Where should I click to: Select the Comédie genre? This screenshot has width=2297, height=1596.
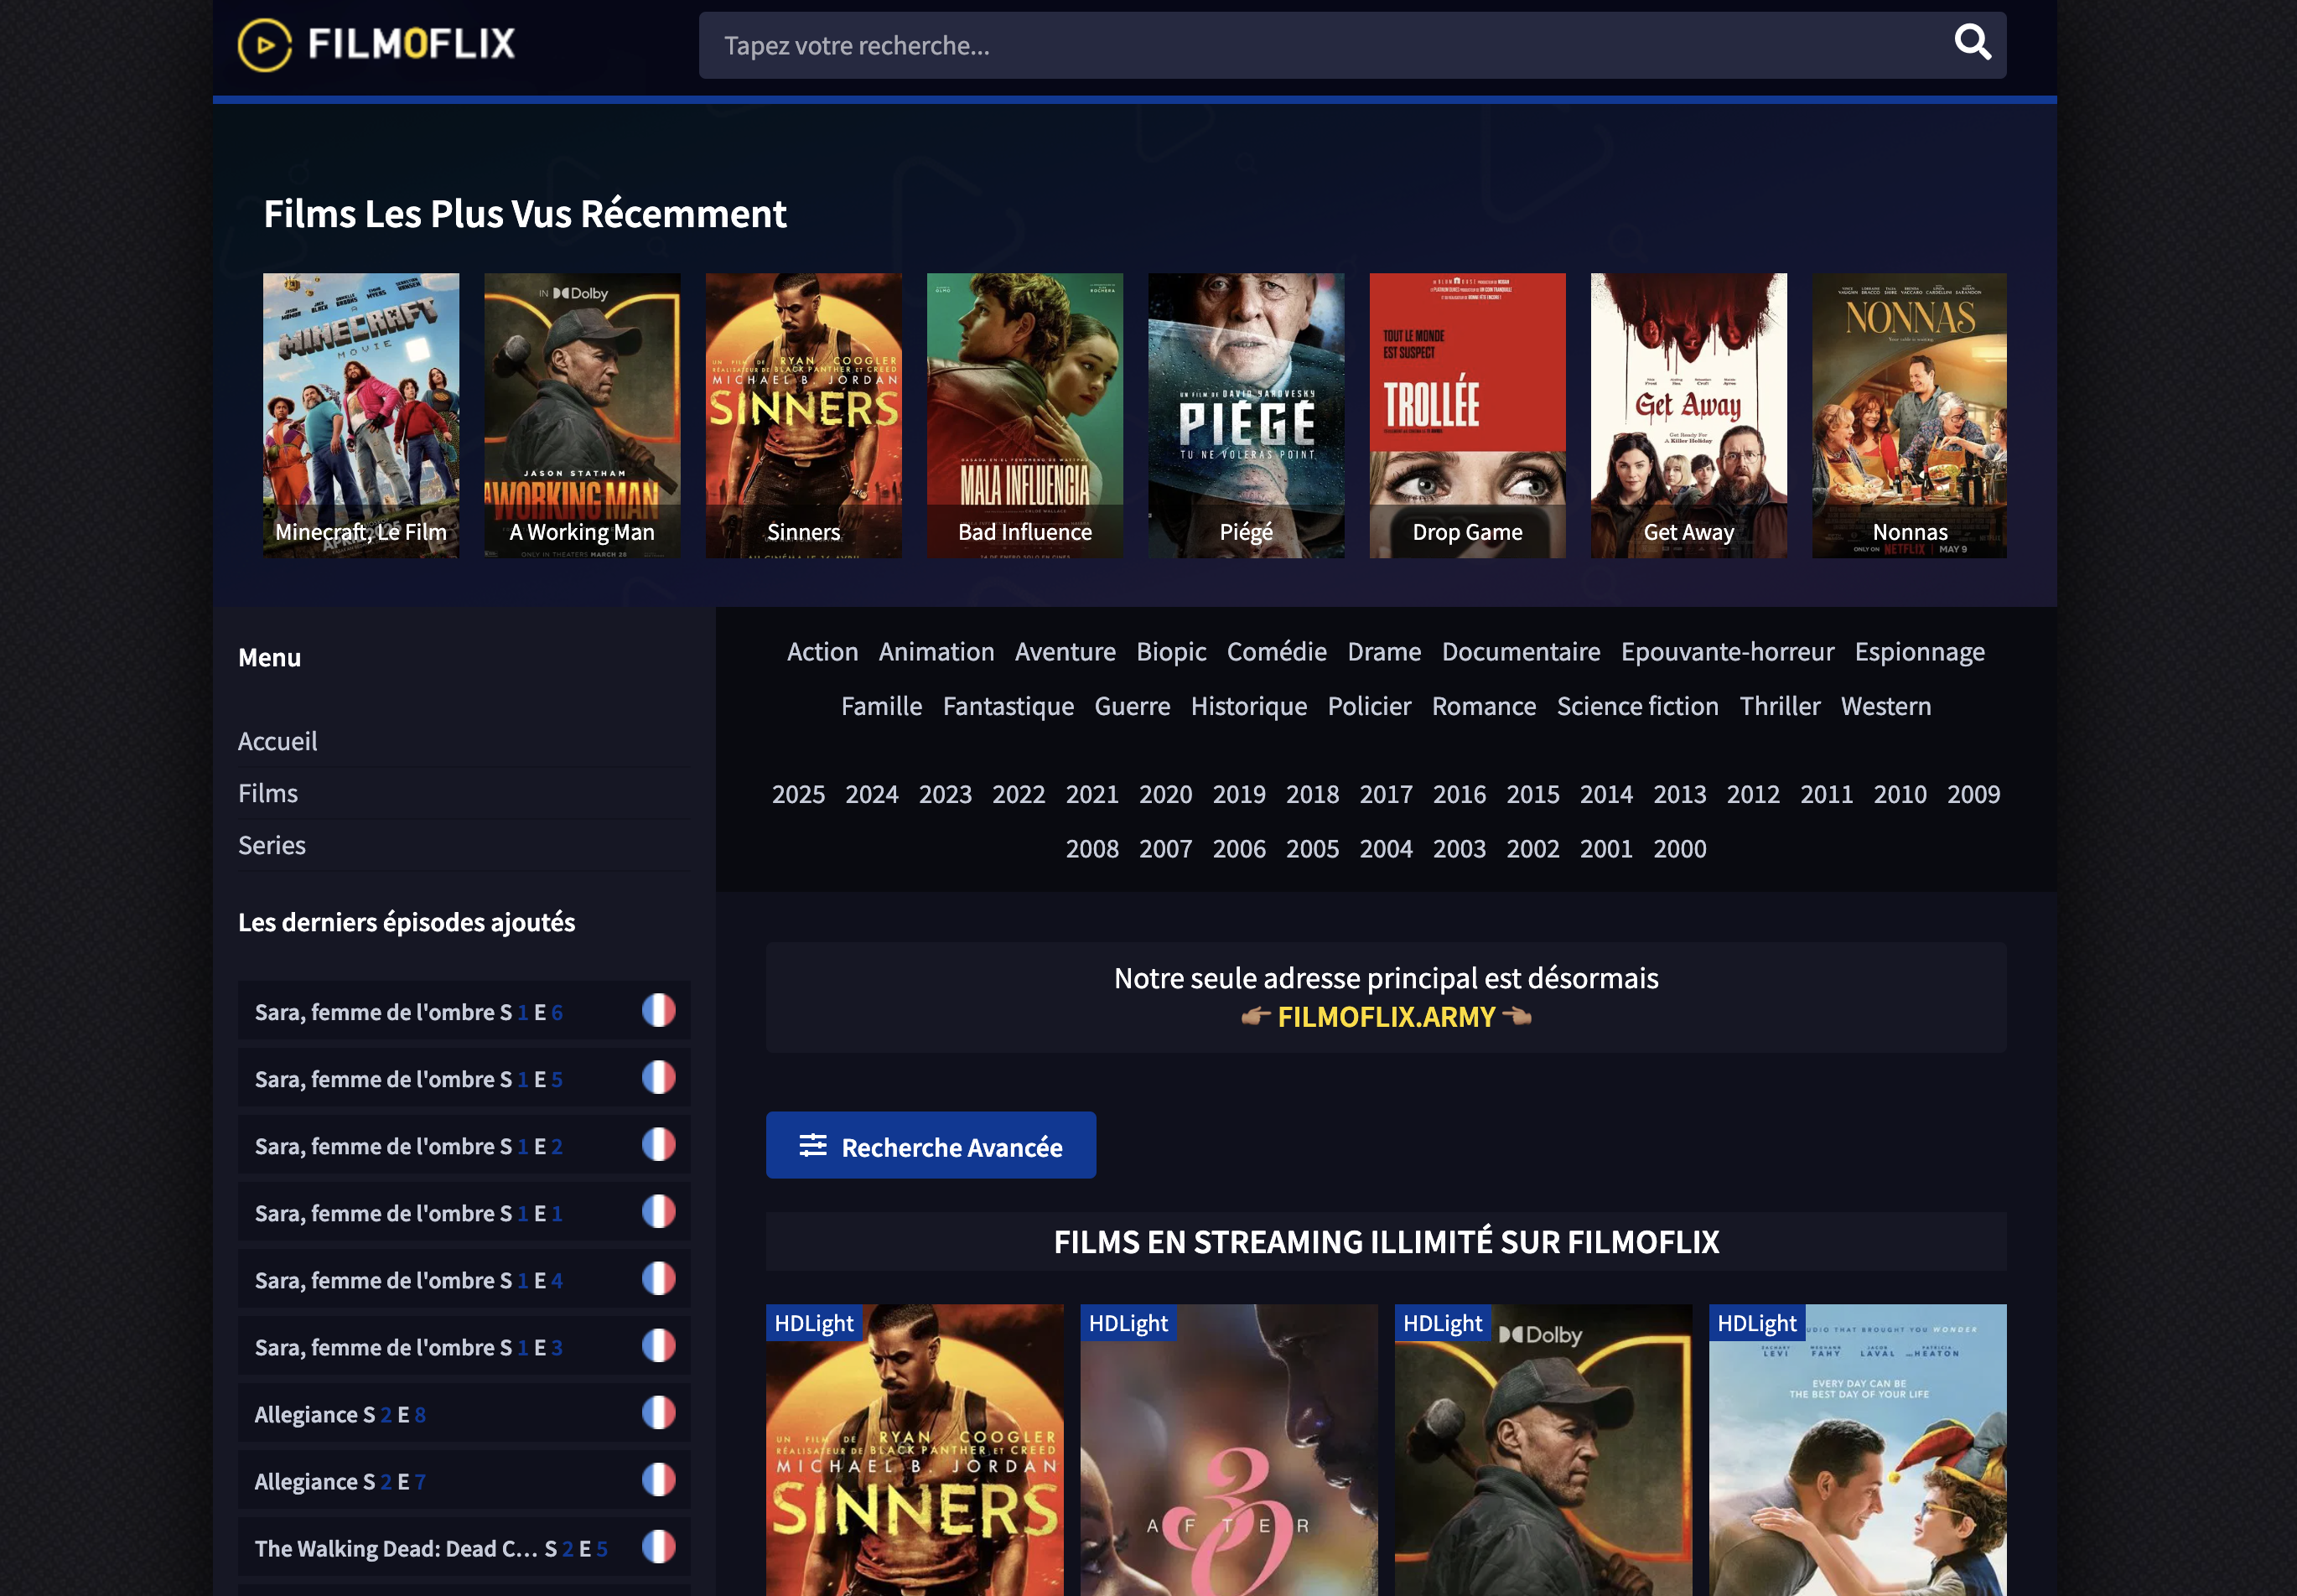1277,652
